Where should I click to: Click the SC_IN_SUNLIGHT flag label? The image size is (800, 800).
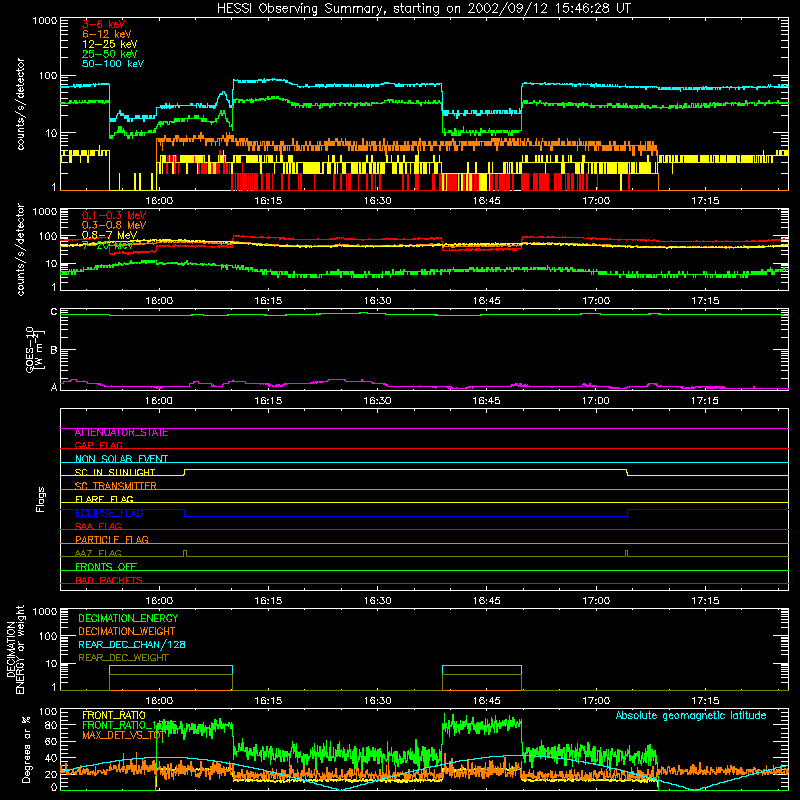coord(115,472)
